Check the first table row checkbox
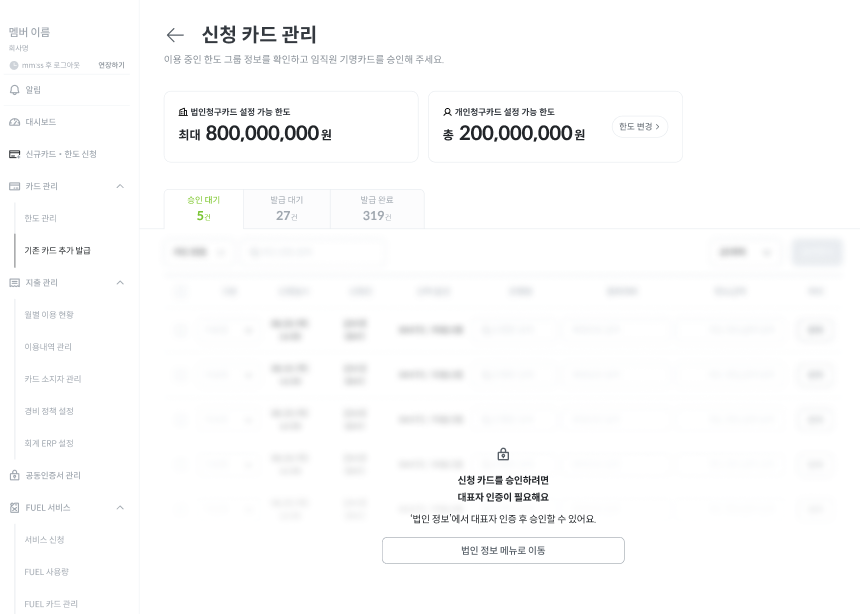Image resolution: width=860 pixels, height=614 pixels. [180, 330]
